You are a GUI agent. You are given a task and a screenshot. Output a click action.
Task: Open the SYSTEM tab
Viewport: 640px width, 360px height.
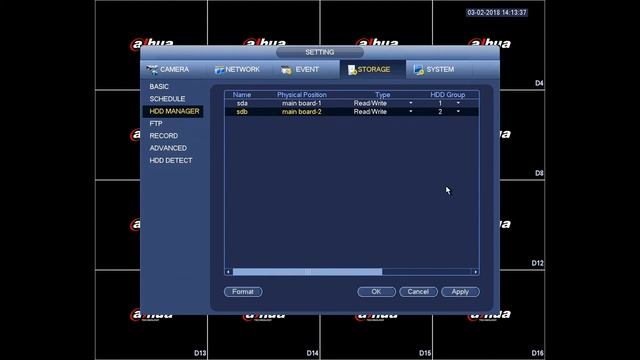pyautogui.click(x=440, y=69)
